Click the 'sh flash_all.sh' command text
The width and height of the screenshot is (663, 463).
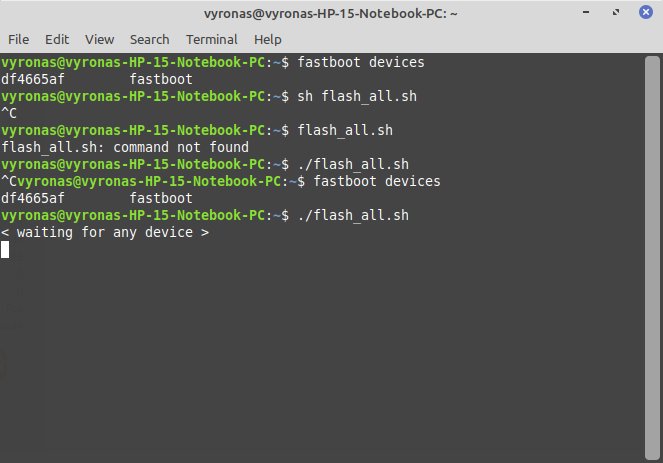coord(355,97)
